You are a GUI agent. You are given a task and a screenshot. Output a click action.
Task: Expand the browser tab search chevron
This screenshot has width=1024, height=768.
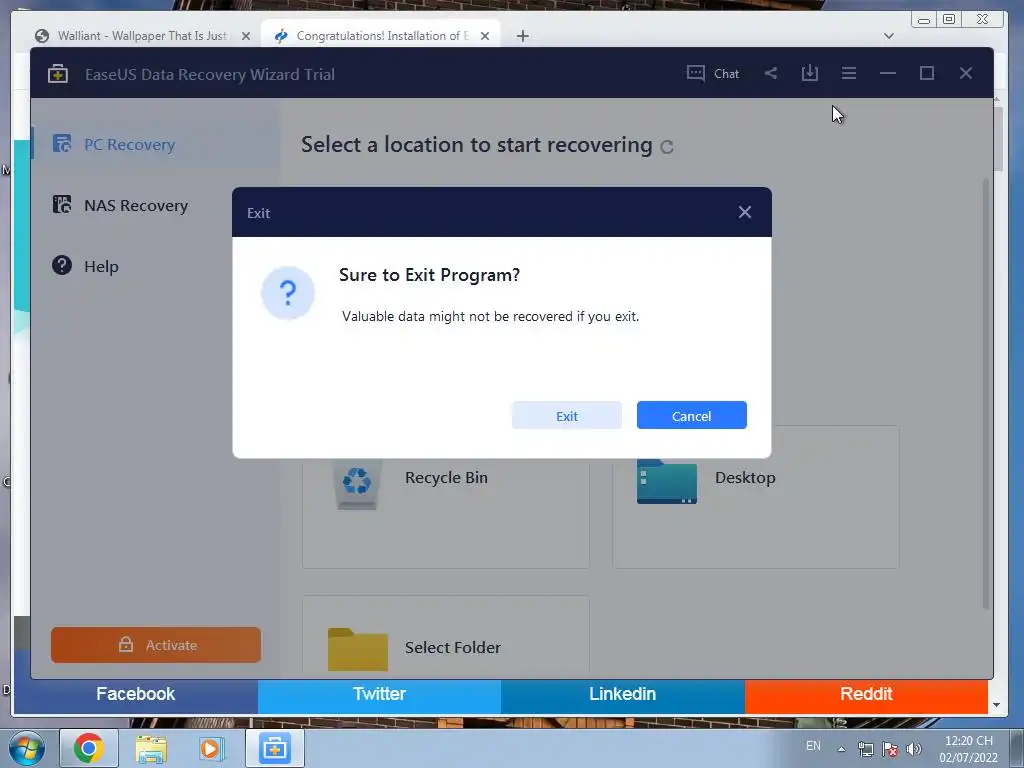[888, 36]
